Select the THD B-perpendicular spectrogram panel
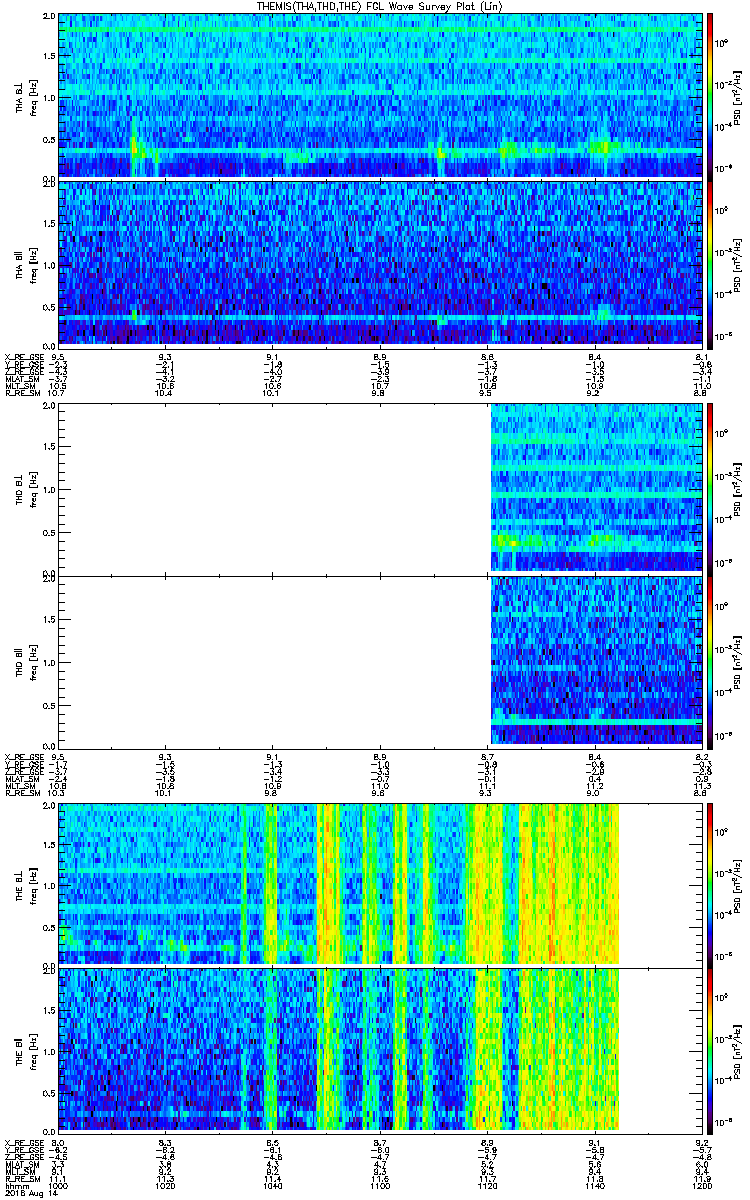 (x=380, y=488)
